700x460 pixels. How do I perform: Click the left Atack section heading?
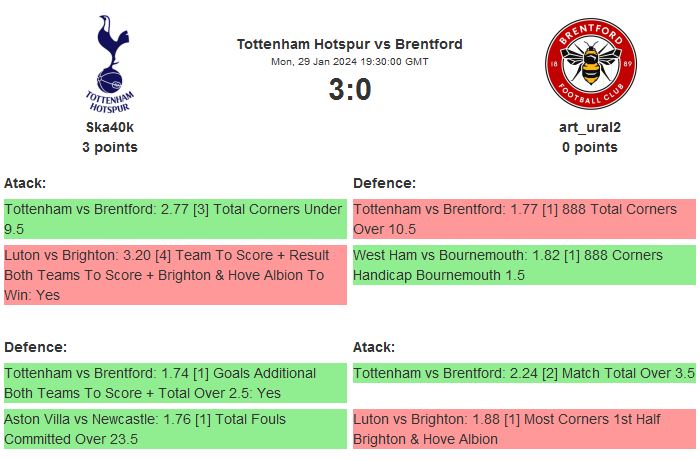(x=25, y=183)
